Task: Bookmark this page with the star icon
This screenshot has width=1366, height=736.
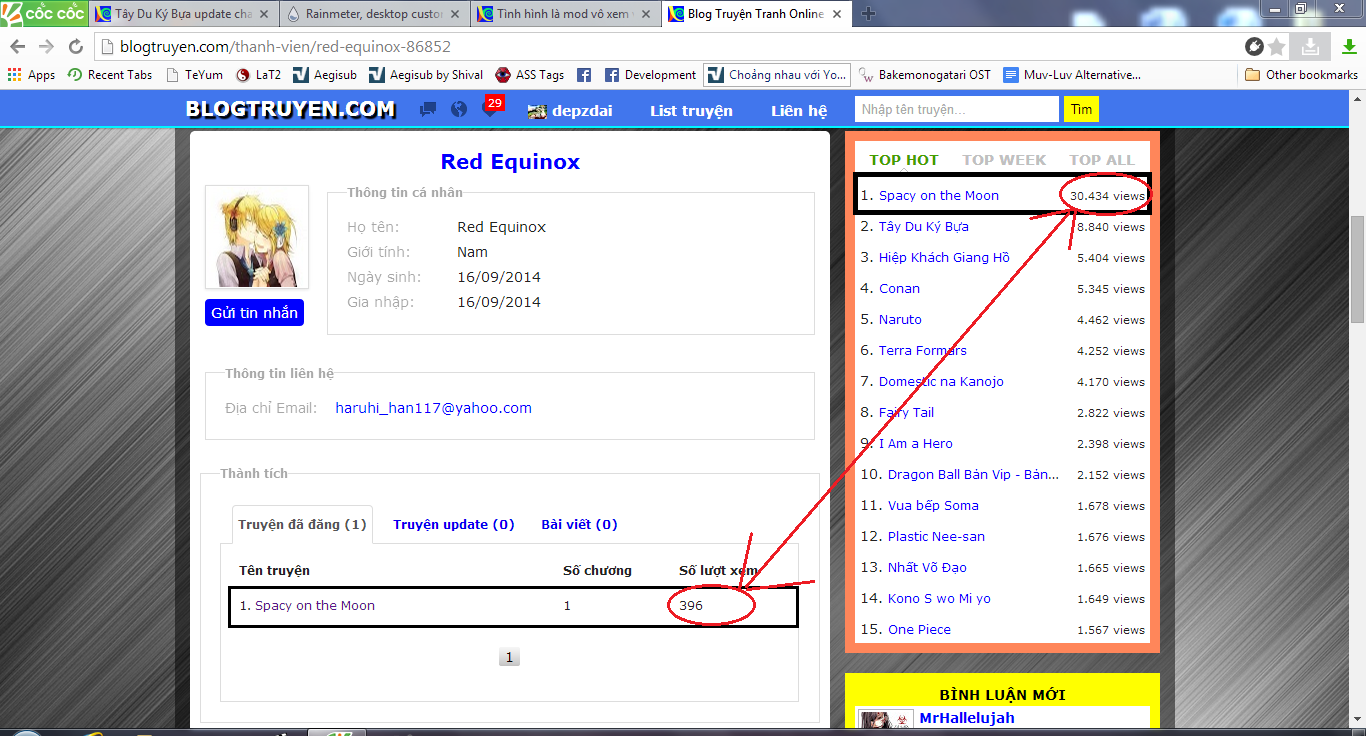Action: tap(1277, 47)
